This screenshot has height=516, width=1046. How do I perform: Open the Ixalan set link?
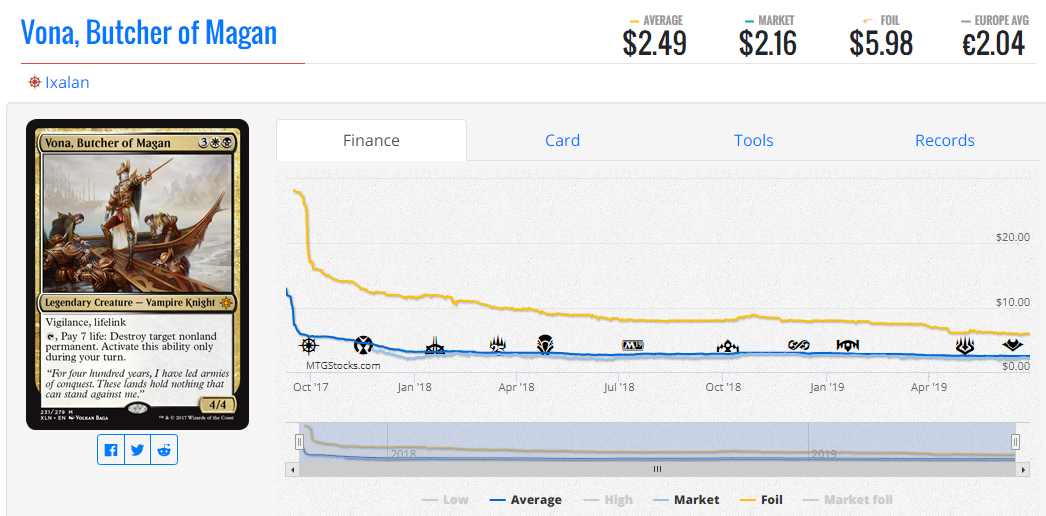coord(67,83)
